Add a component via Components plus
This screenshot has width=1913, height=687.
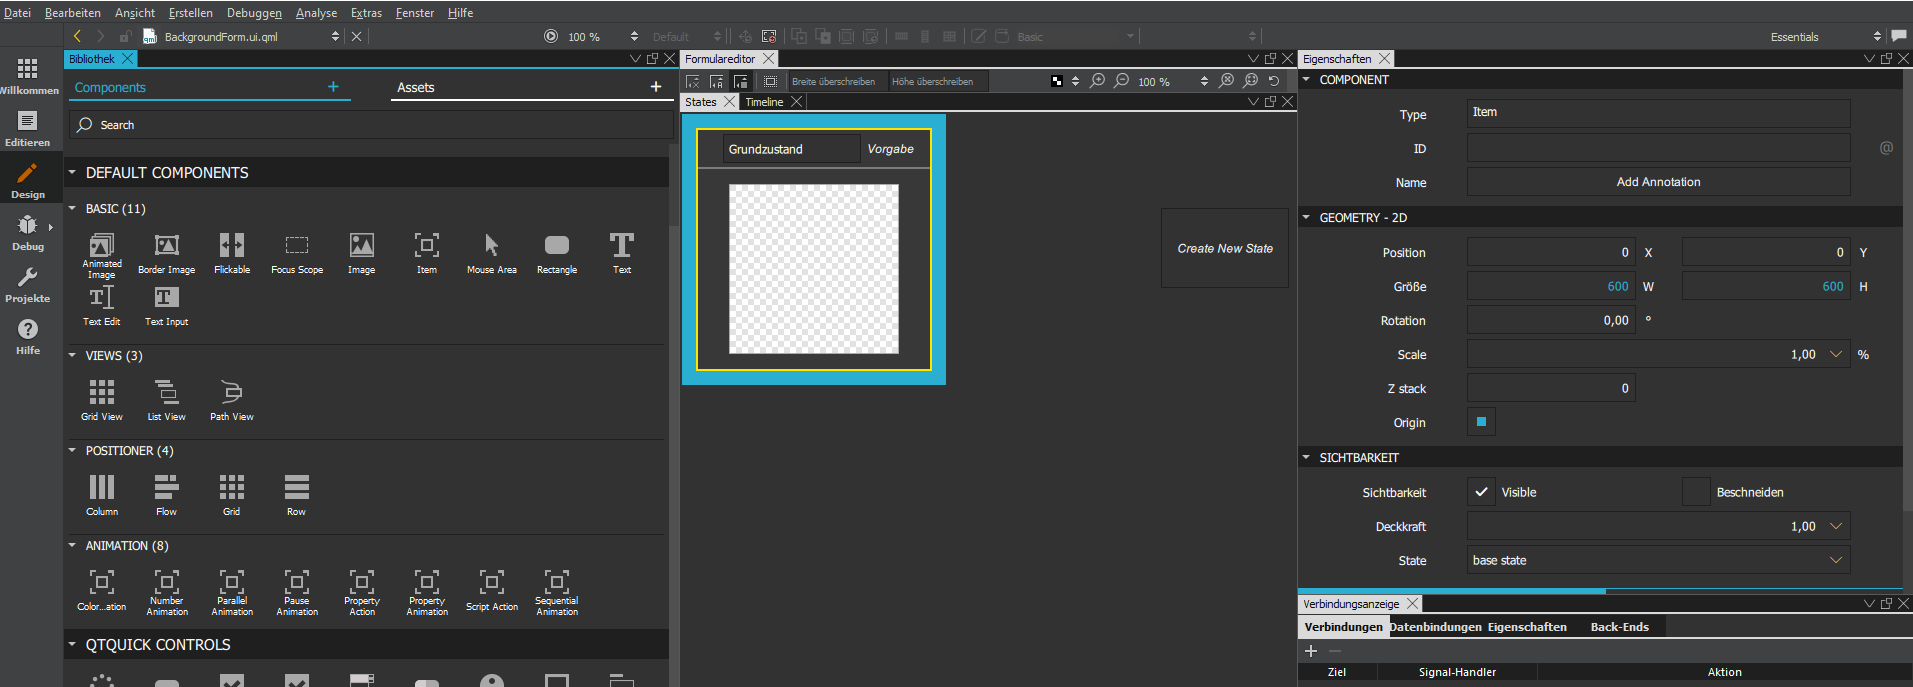333,87
